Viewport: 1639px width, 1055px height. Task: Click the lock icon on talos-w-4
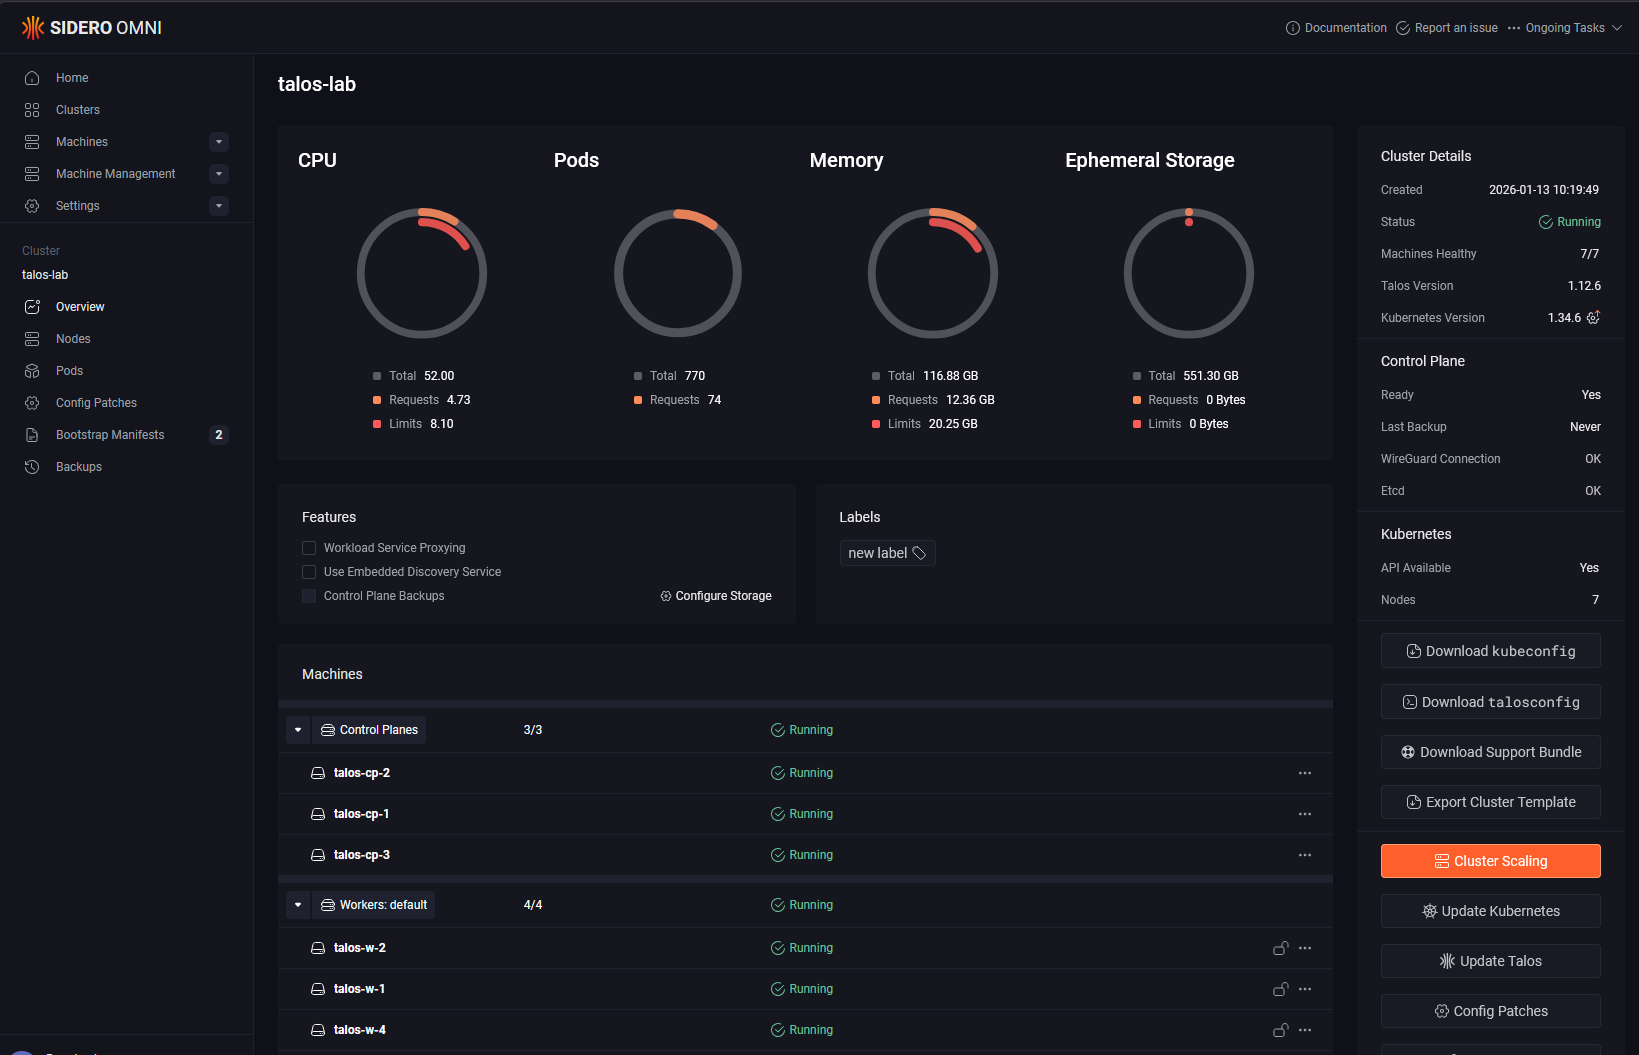(1280, 1030)
